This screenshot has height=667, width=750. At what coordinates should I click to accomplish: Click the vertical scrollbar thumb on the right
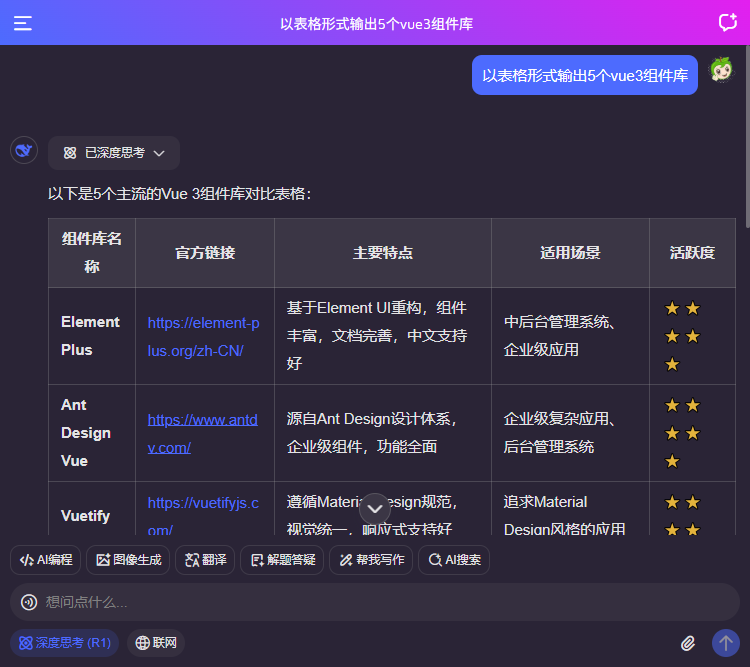pyautogui.click(x=748, y=136)
